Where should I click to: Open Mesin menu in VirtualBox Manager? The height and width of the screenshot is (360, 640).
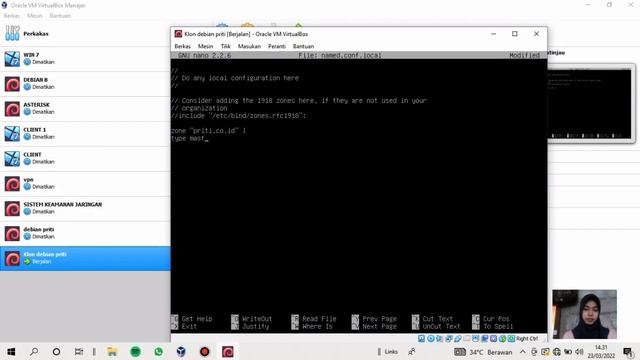click(35, 16)
